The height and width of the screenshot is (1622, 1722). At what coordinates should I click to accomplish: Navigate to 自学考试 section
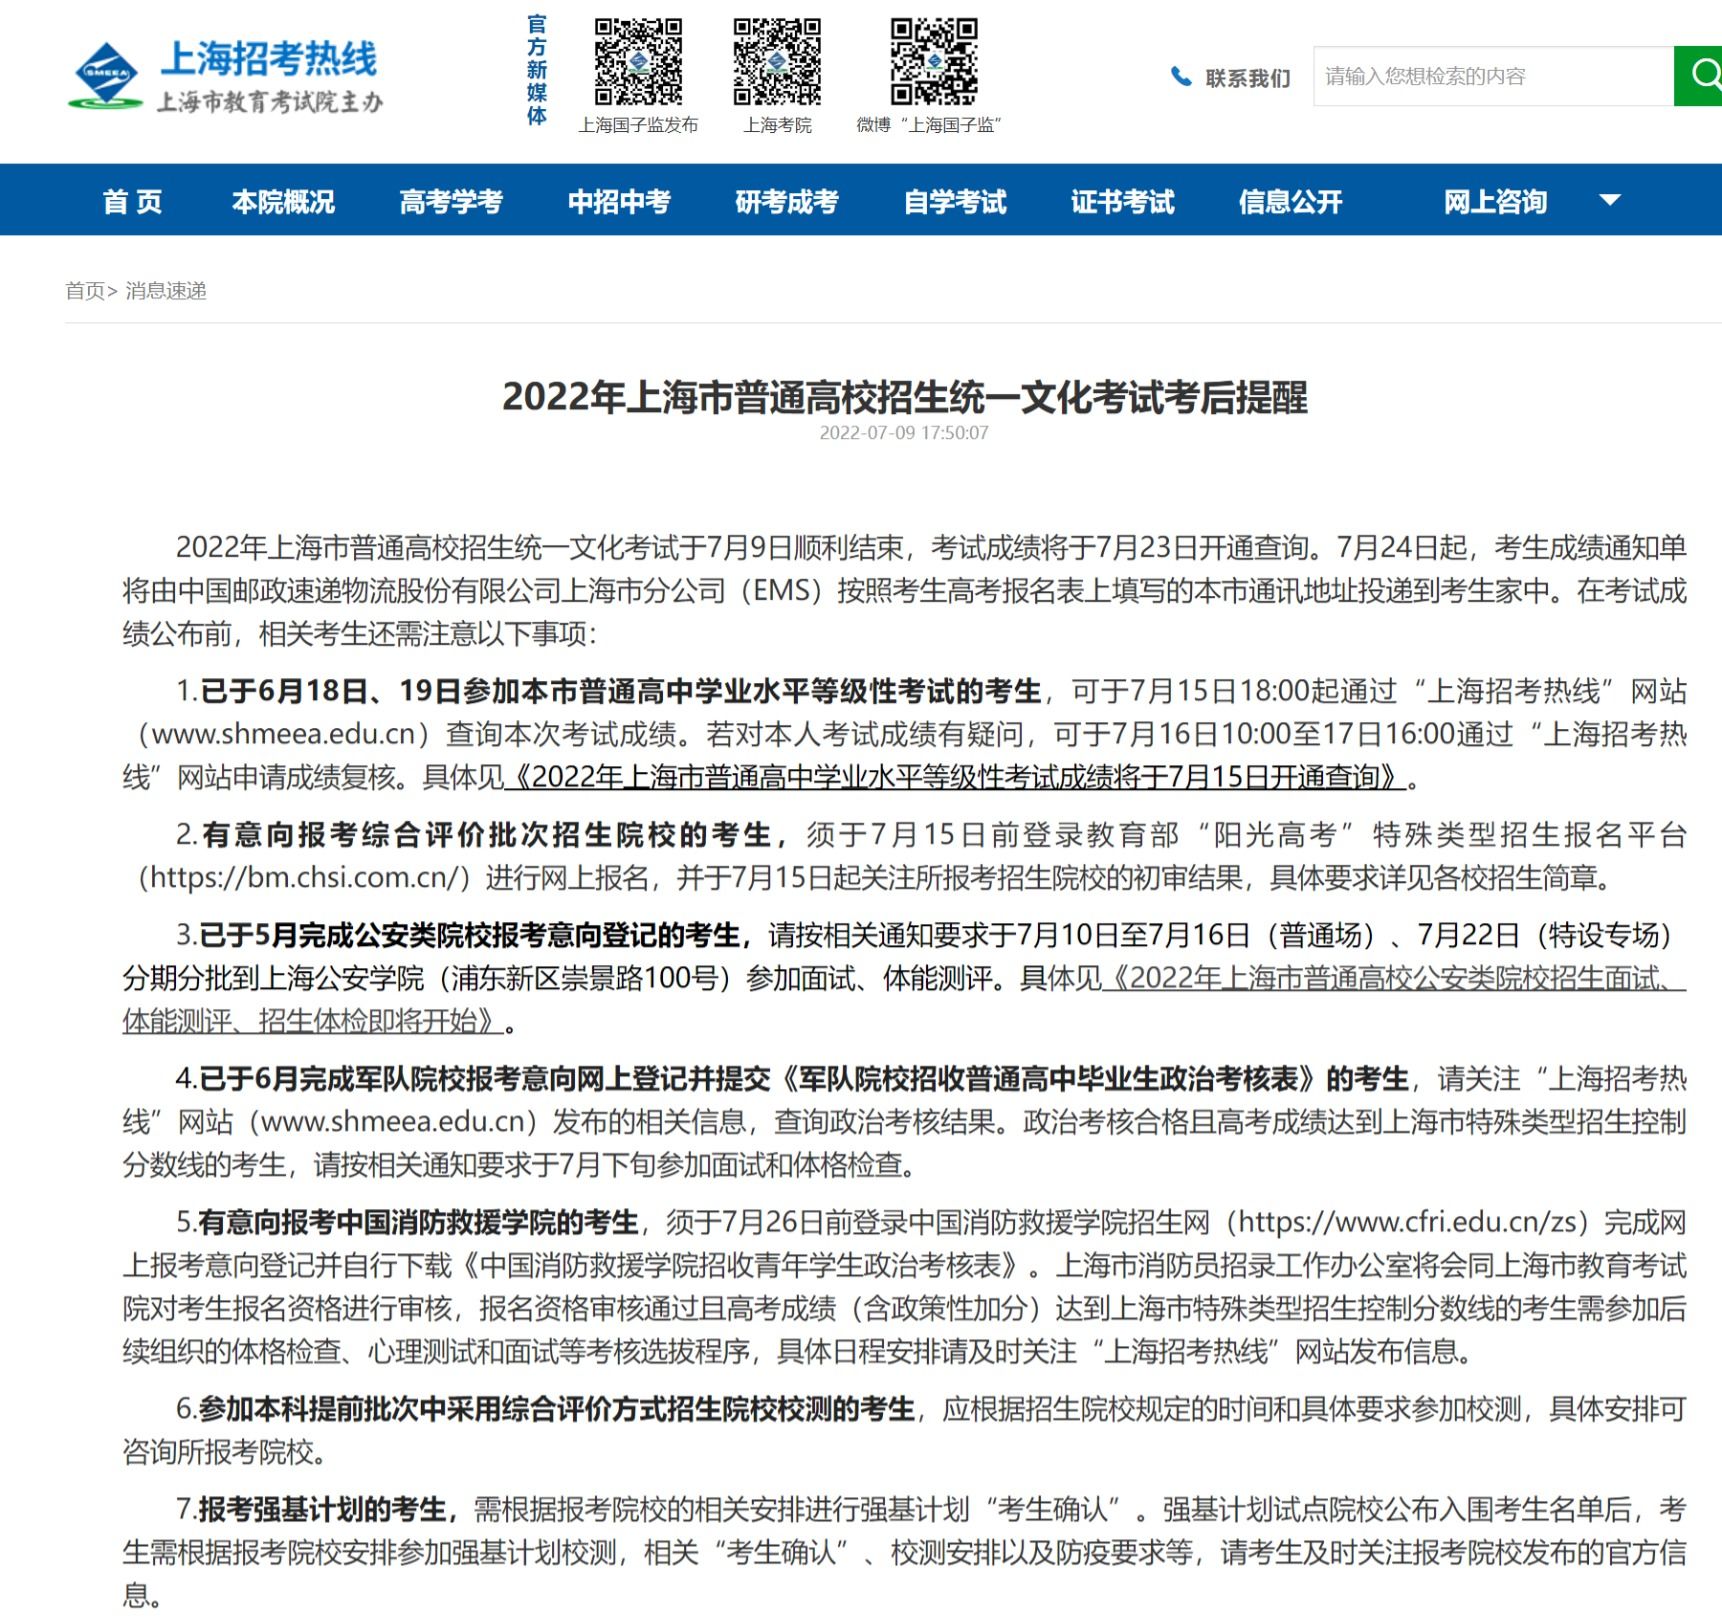click(955, 201)
